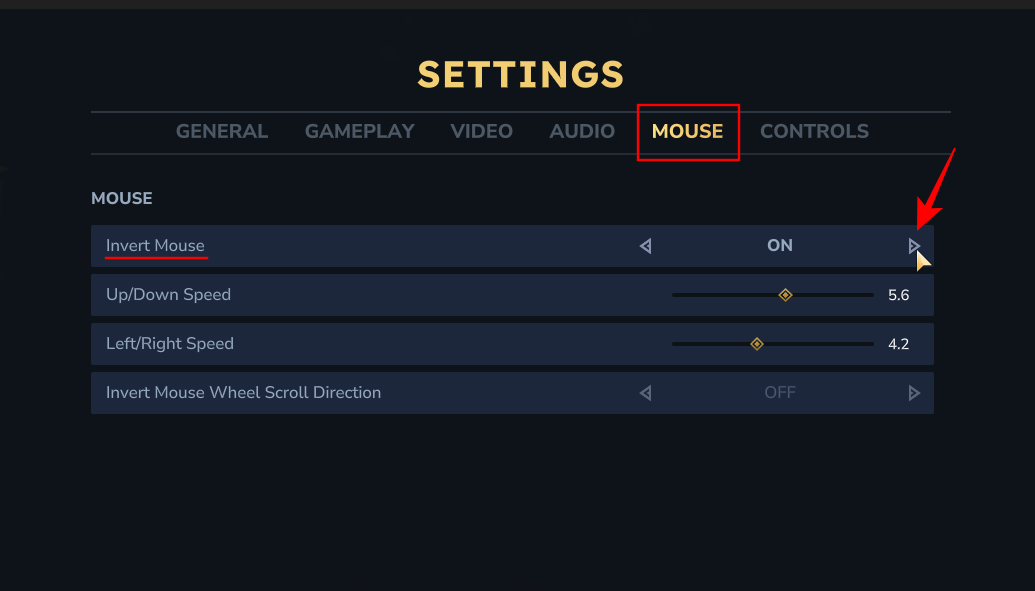Click the Up/Down Speed value 5.6
The image size is (1035, 591).
898,295
